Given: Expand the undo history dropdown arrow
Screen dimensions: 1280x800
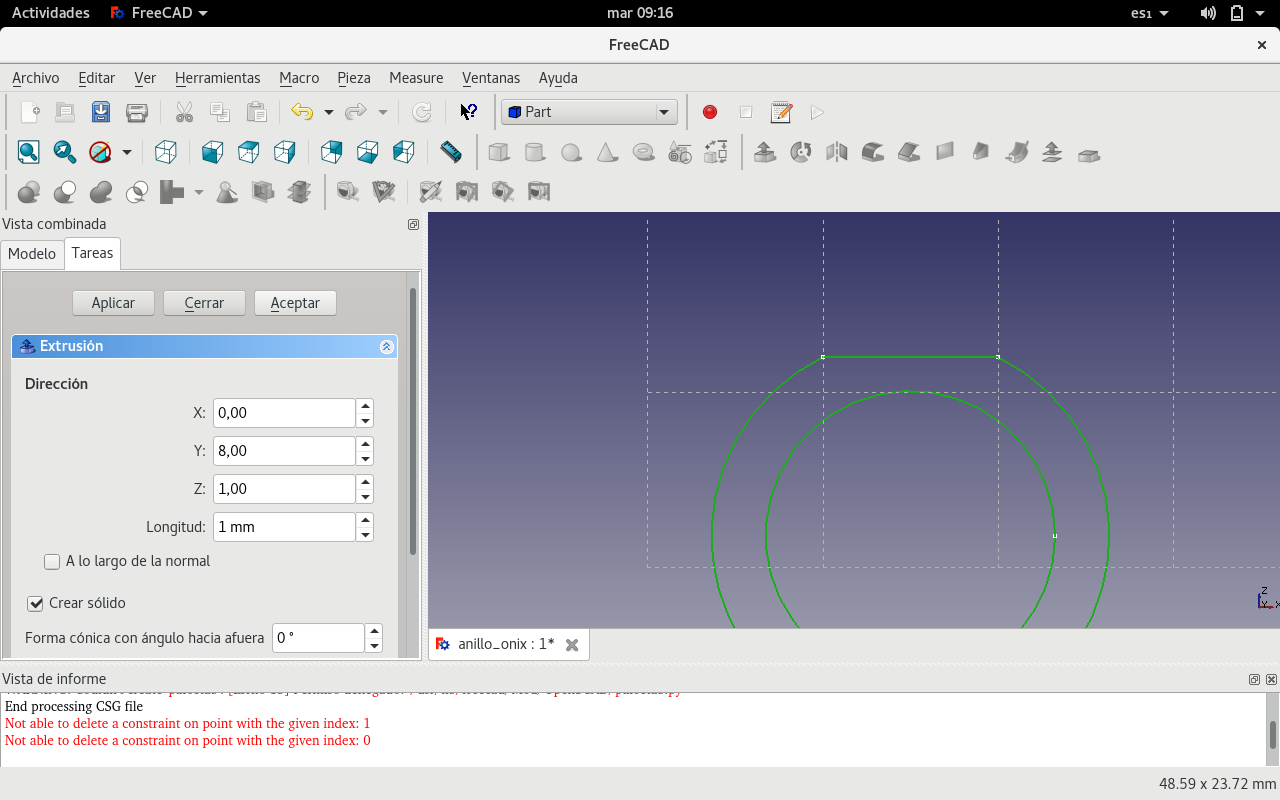Looking at the screenshot, I should (328, 112).
